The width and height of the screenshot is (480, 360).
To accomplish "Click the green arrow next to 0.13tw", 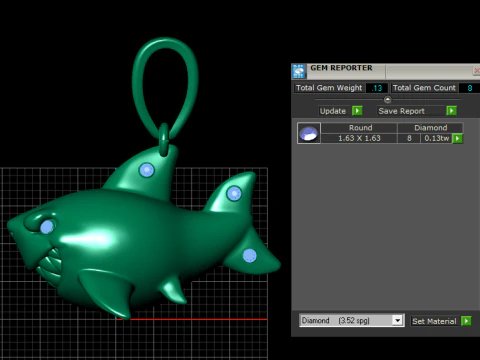I will point(457,138).
